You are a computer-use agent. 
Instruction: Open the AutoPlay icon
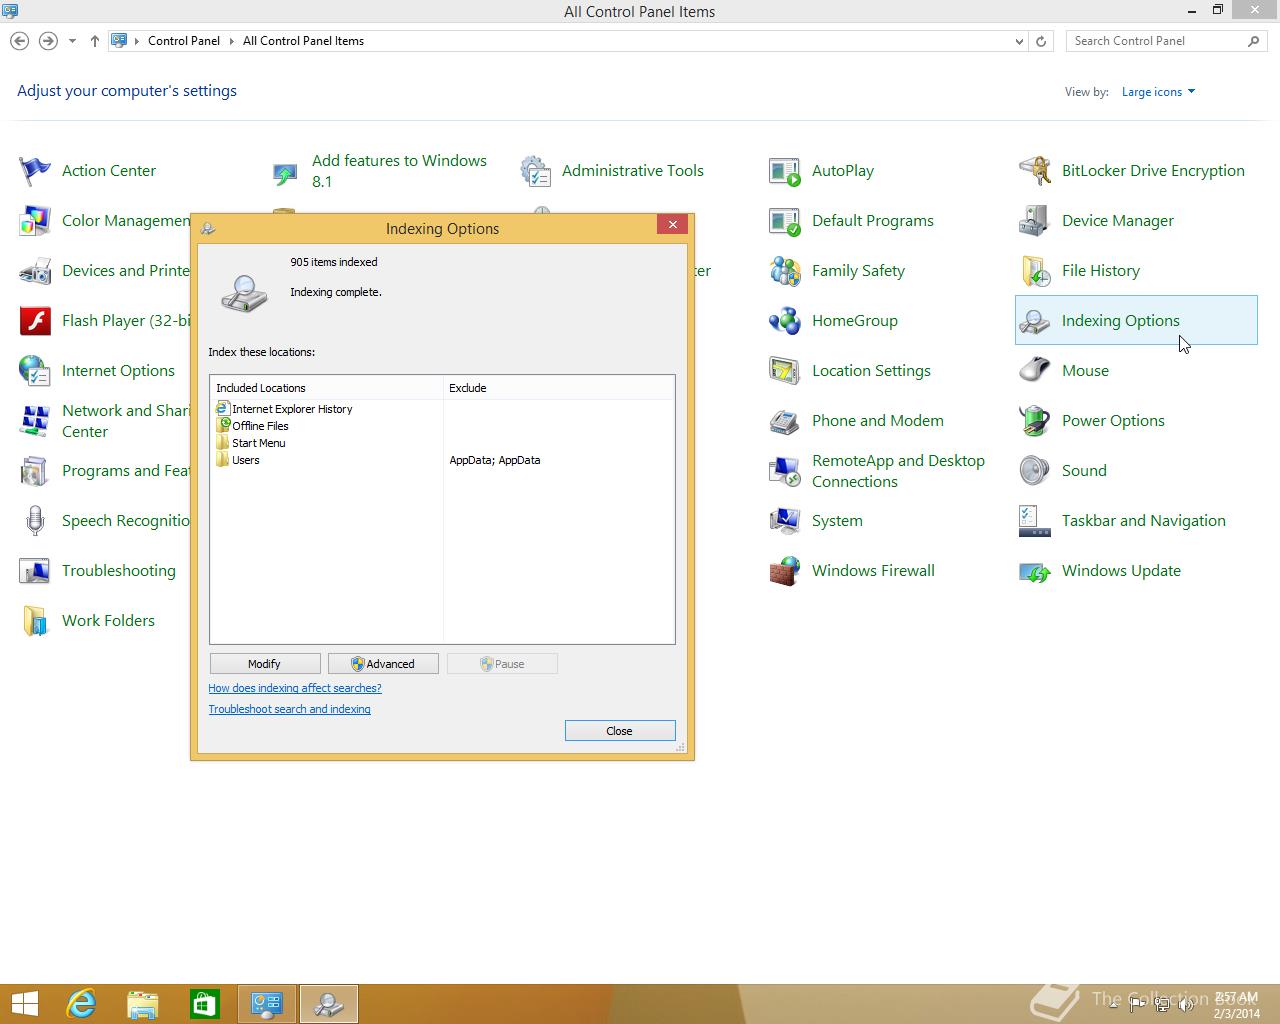[x=785, y=171]
